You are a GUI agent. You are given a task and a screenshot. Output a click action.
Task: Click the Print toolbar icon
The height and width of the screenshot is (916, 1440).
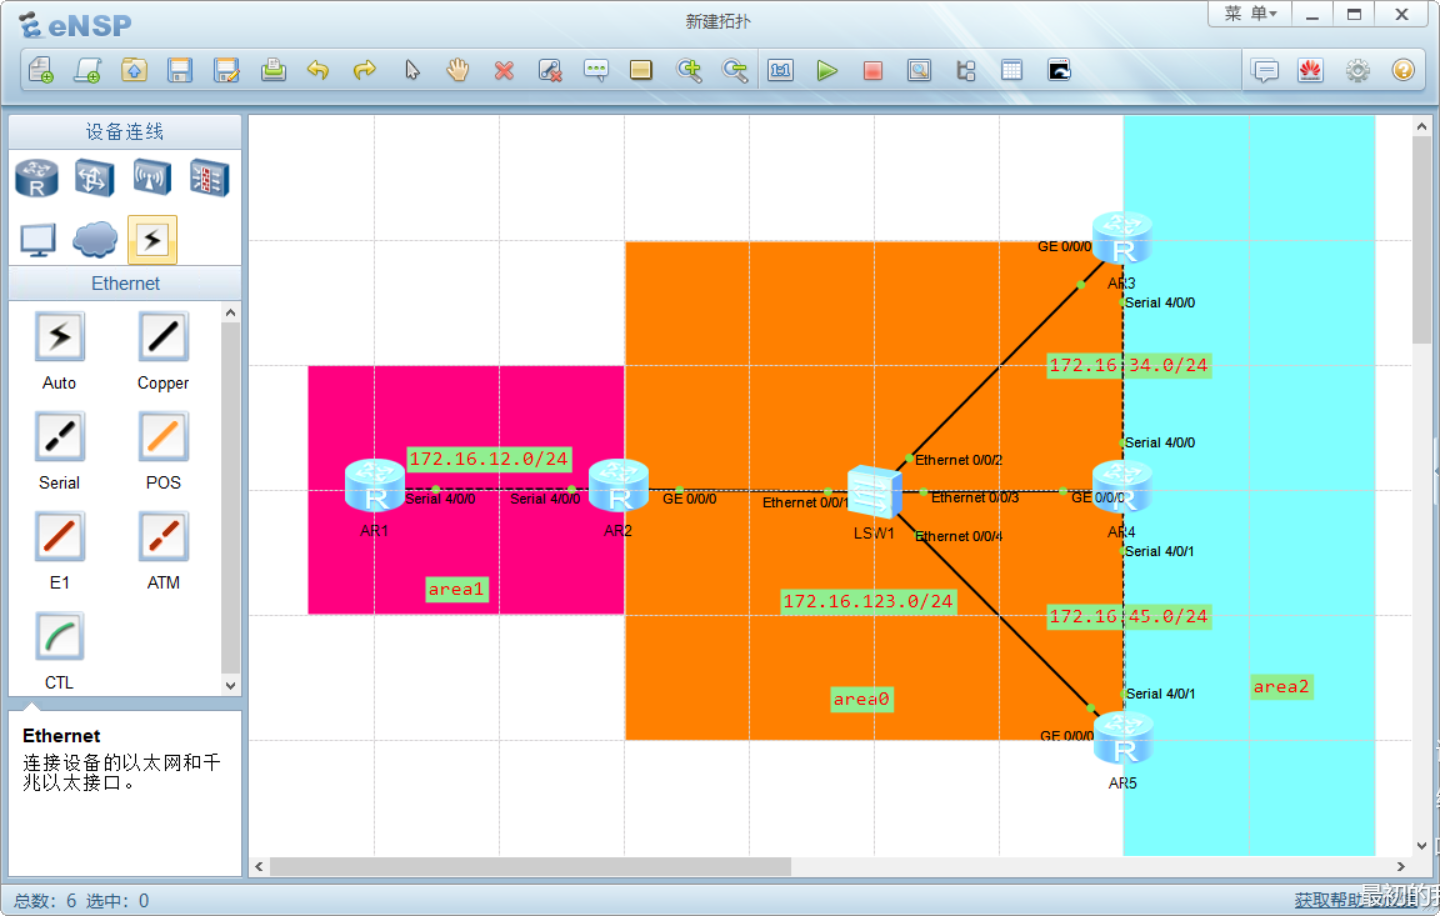click(273, 70)
